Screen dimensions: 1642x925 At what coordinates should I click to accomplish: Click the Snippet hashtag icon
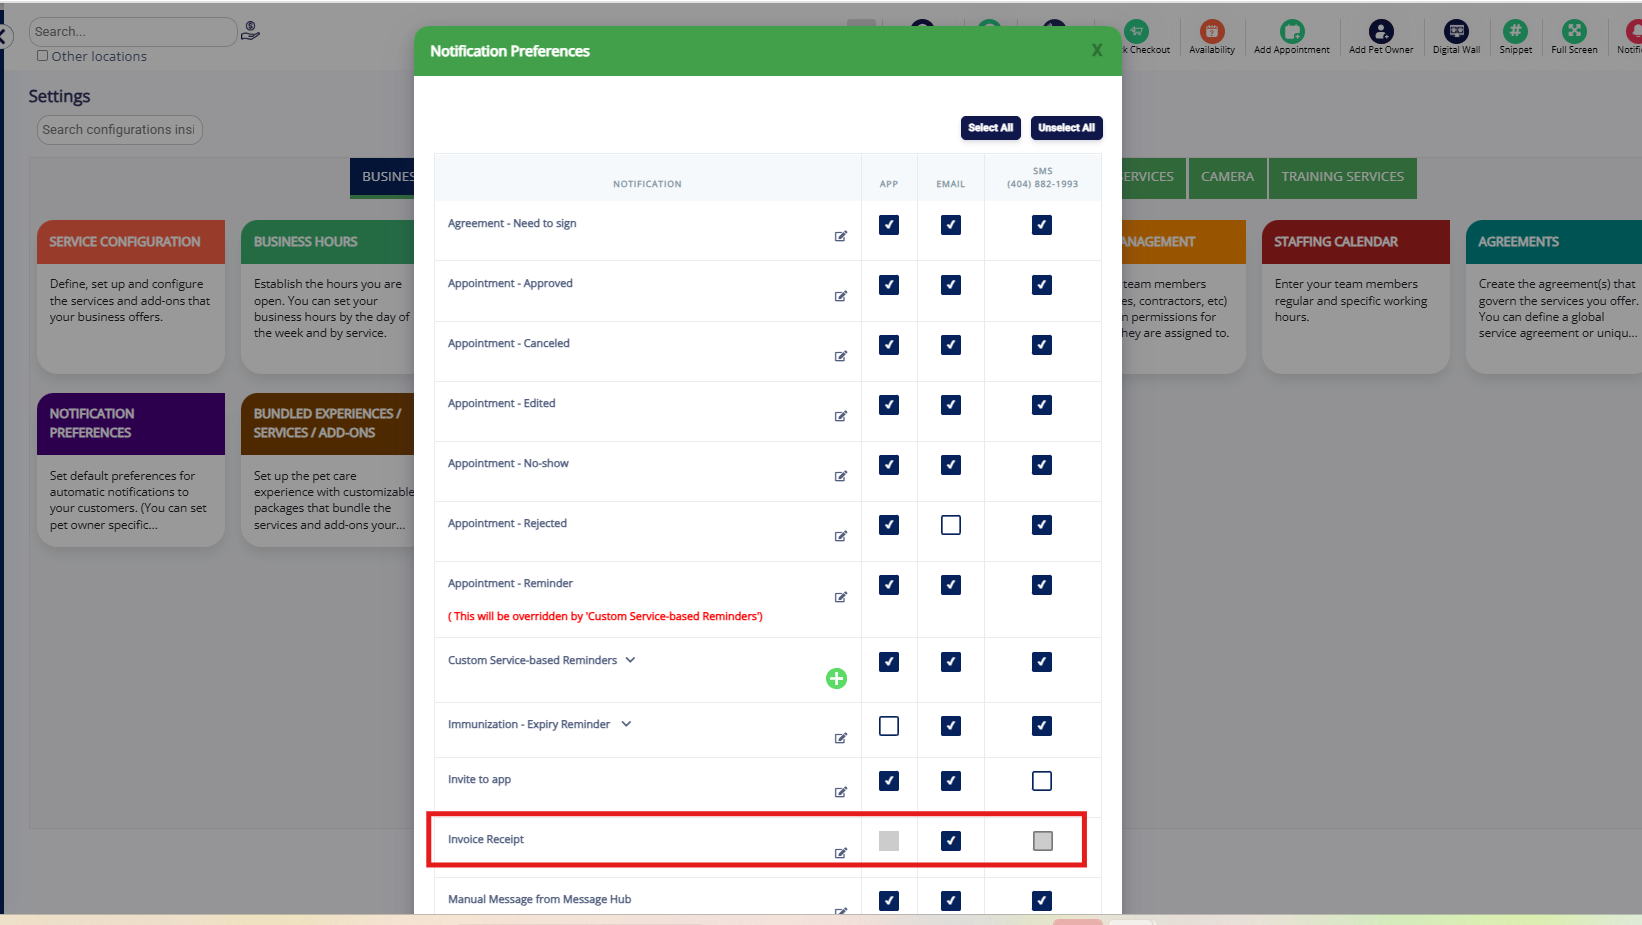pyautogui.click(x=1515, y=32)
